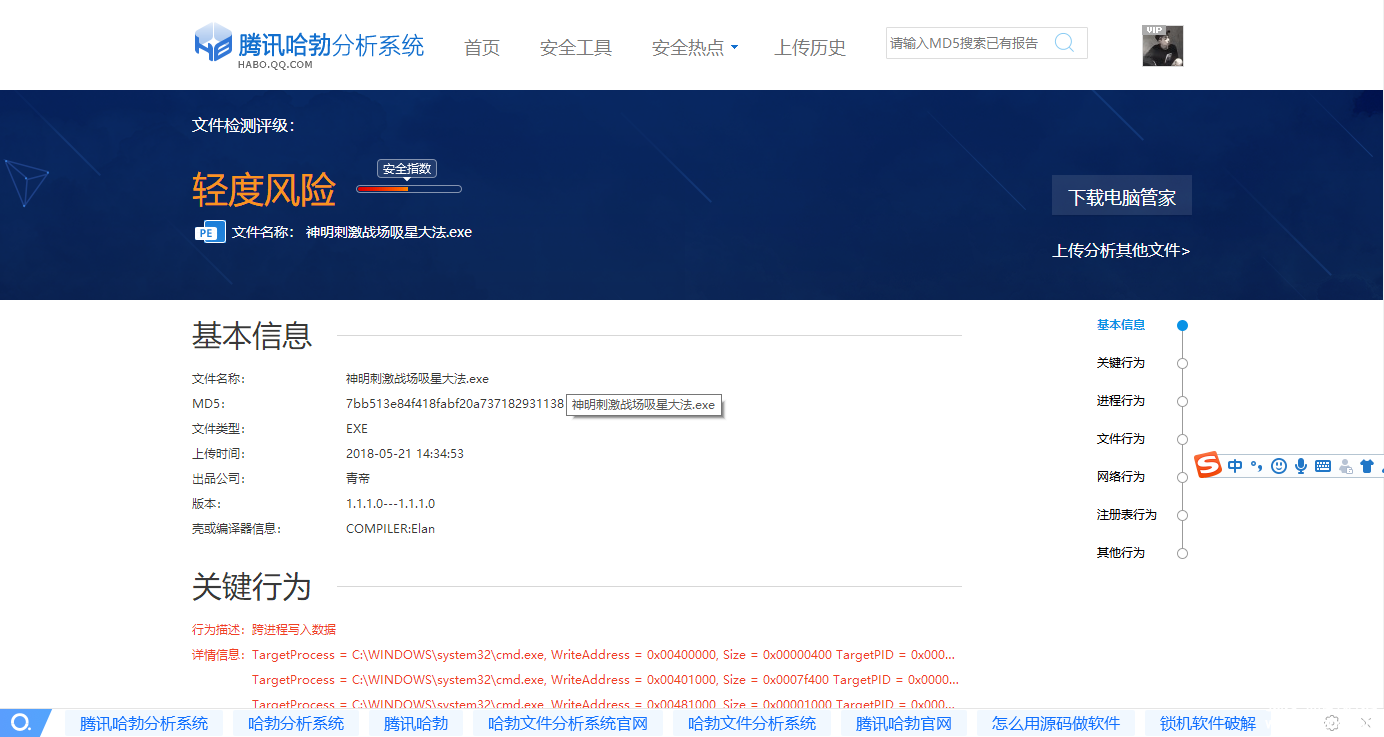Open 锁机软件破解 suggestion
1384x737 pixels.
click(1208, 723)
